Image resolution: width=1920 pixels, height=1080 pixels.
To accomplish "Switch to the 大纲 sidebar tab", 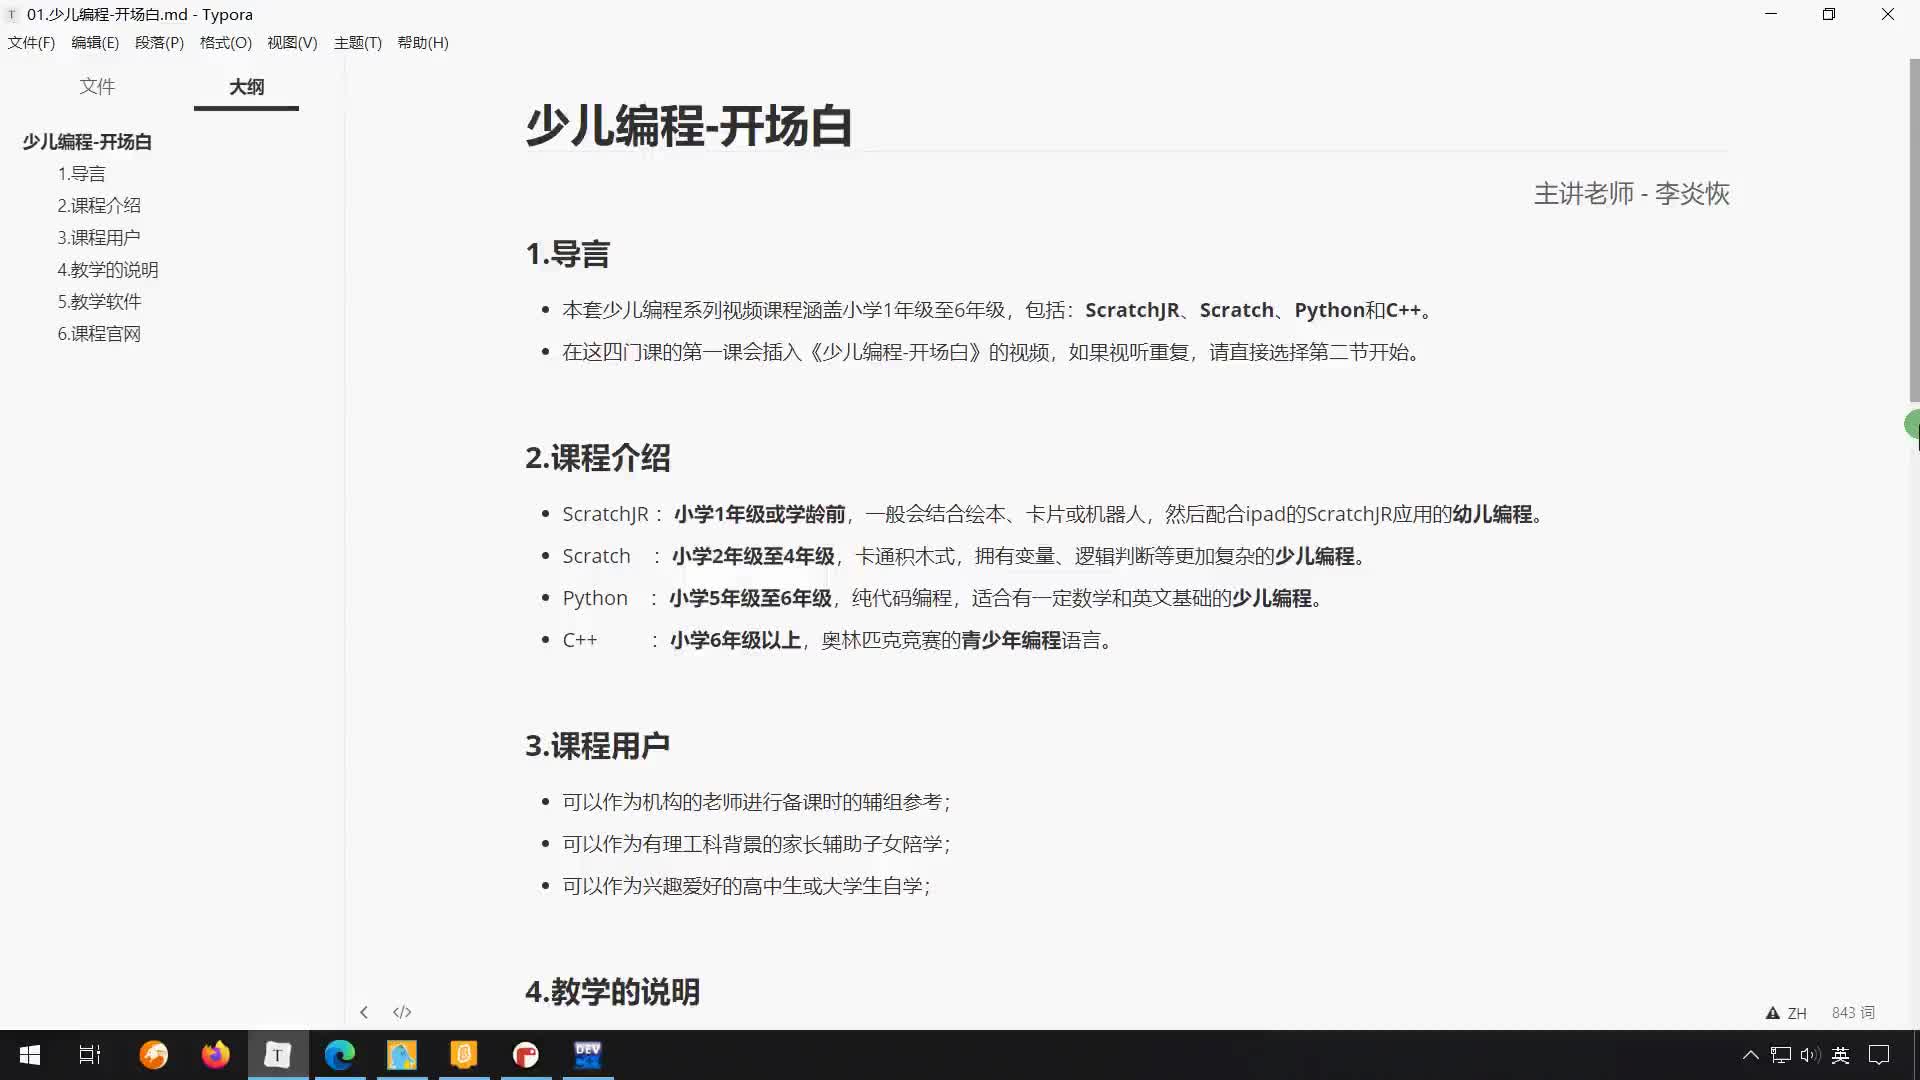I will click(x=246, y=87).
